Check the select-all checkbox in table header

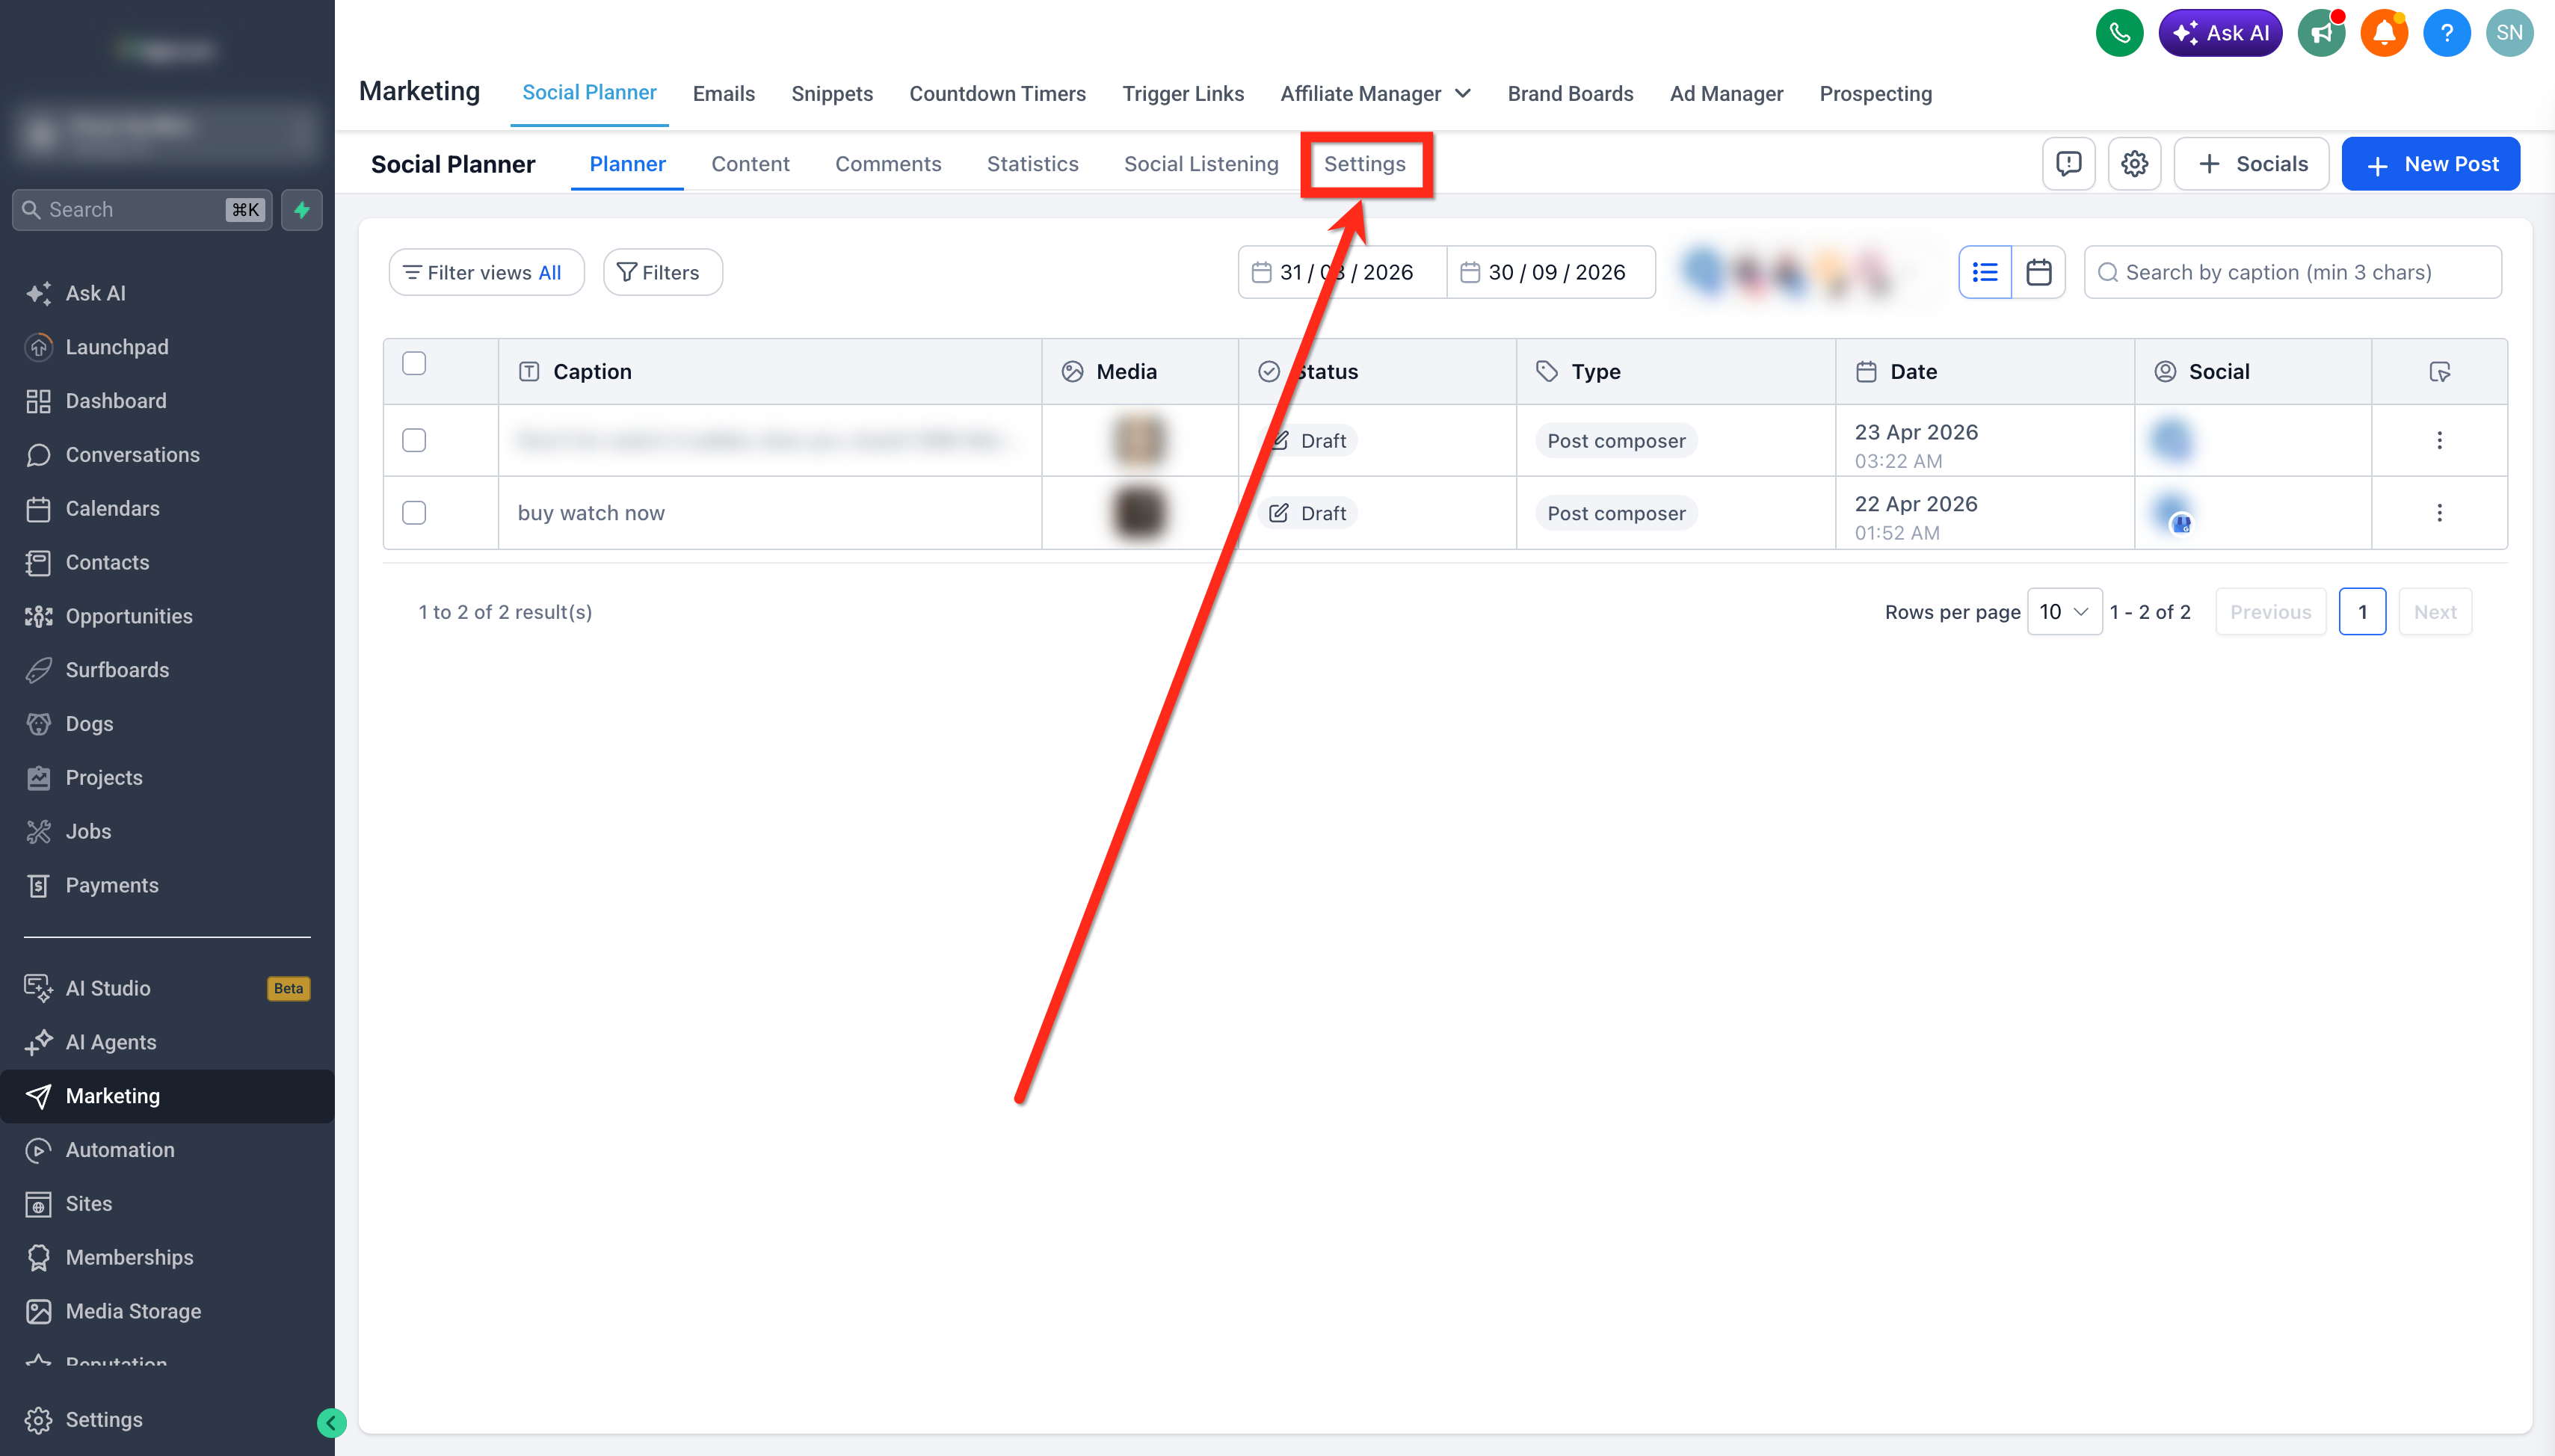(414, 363)
